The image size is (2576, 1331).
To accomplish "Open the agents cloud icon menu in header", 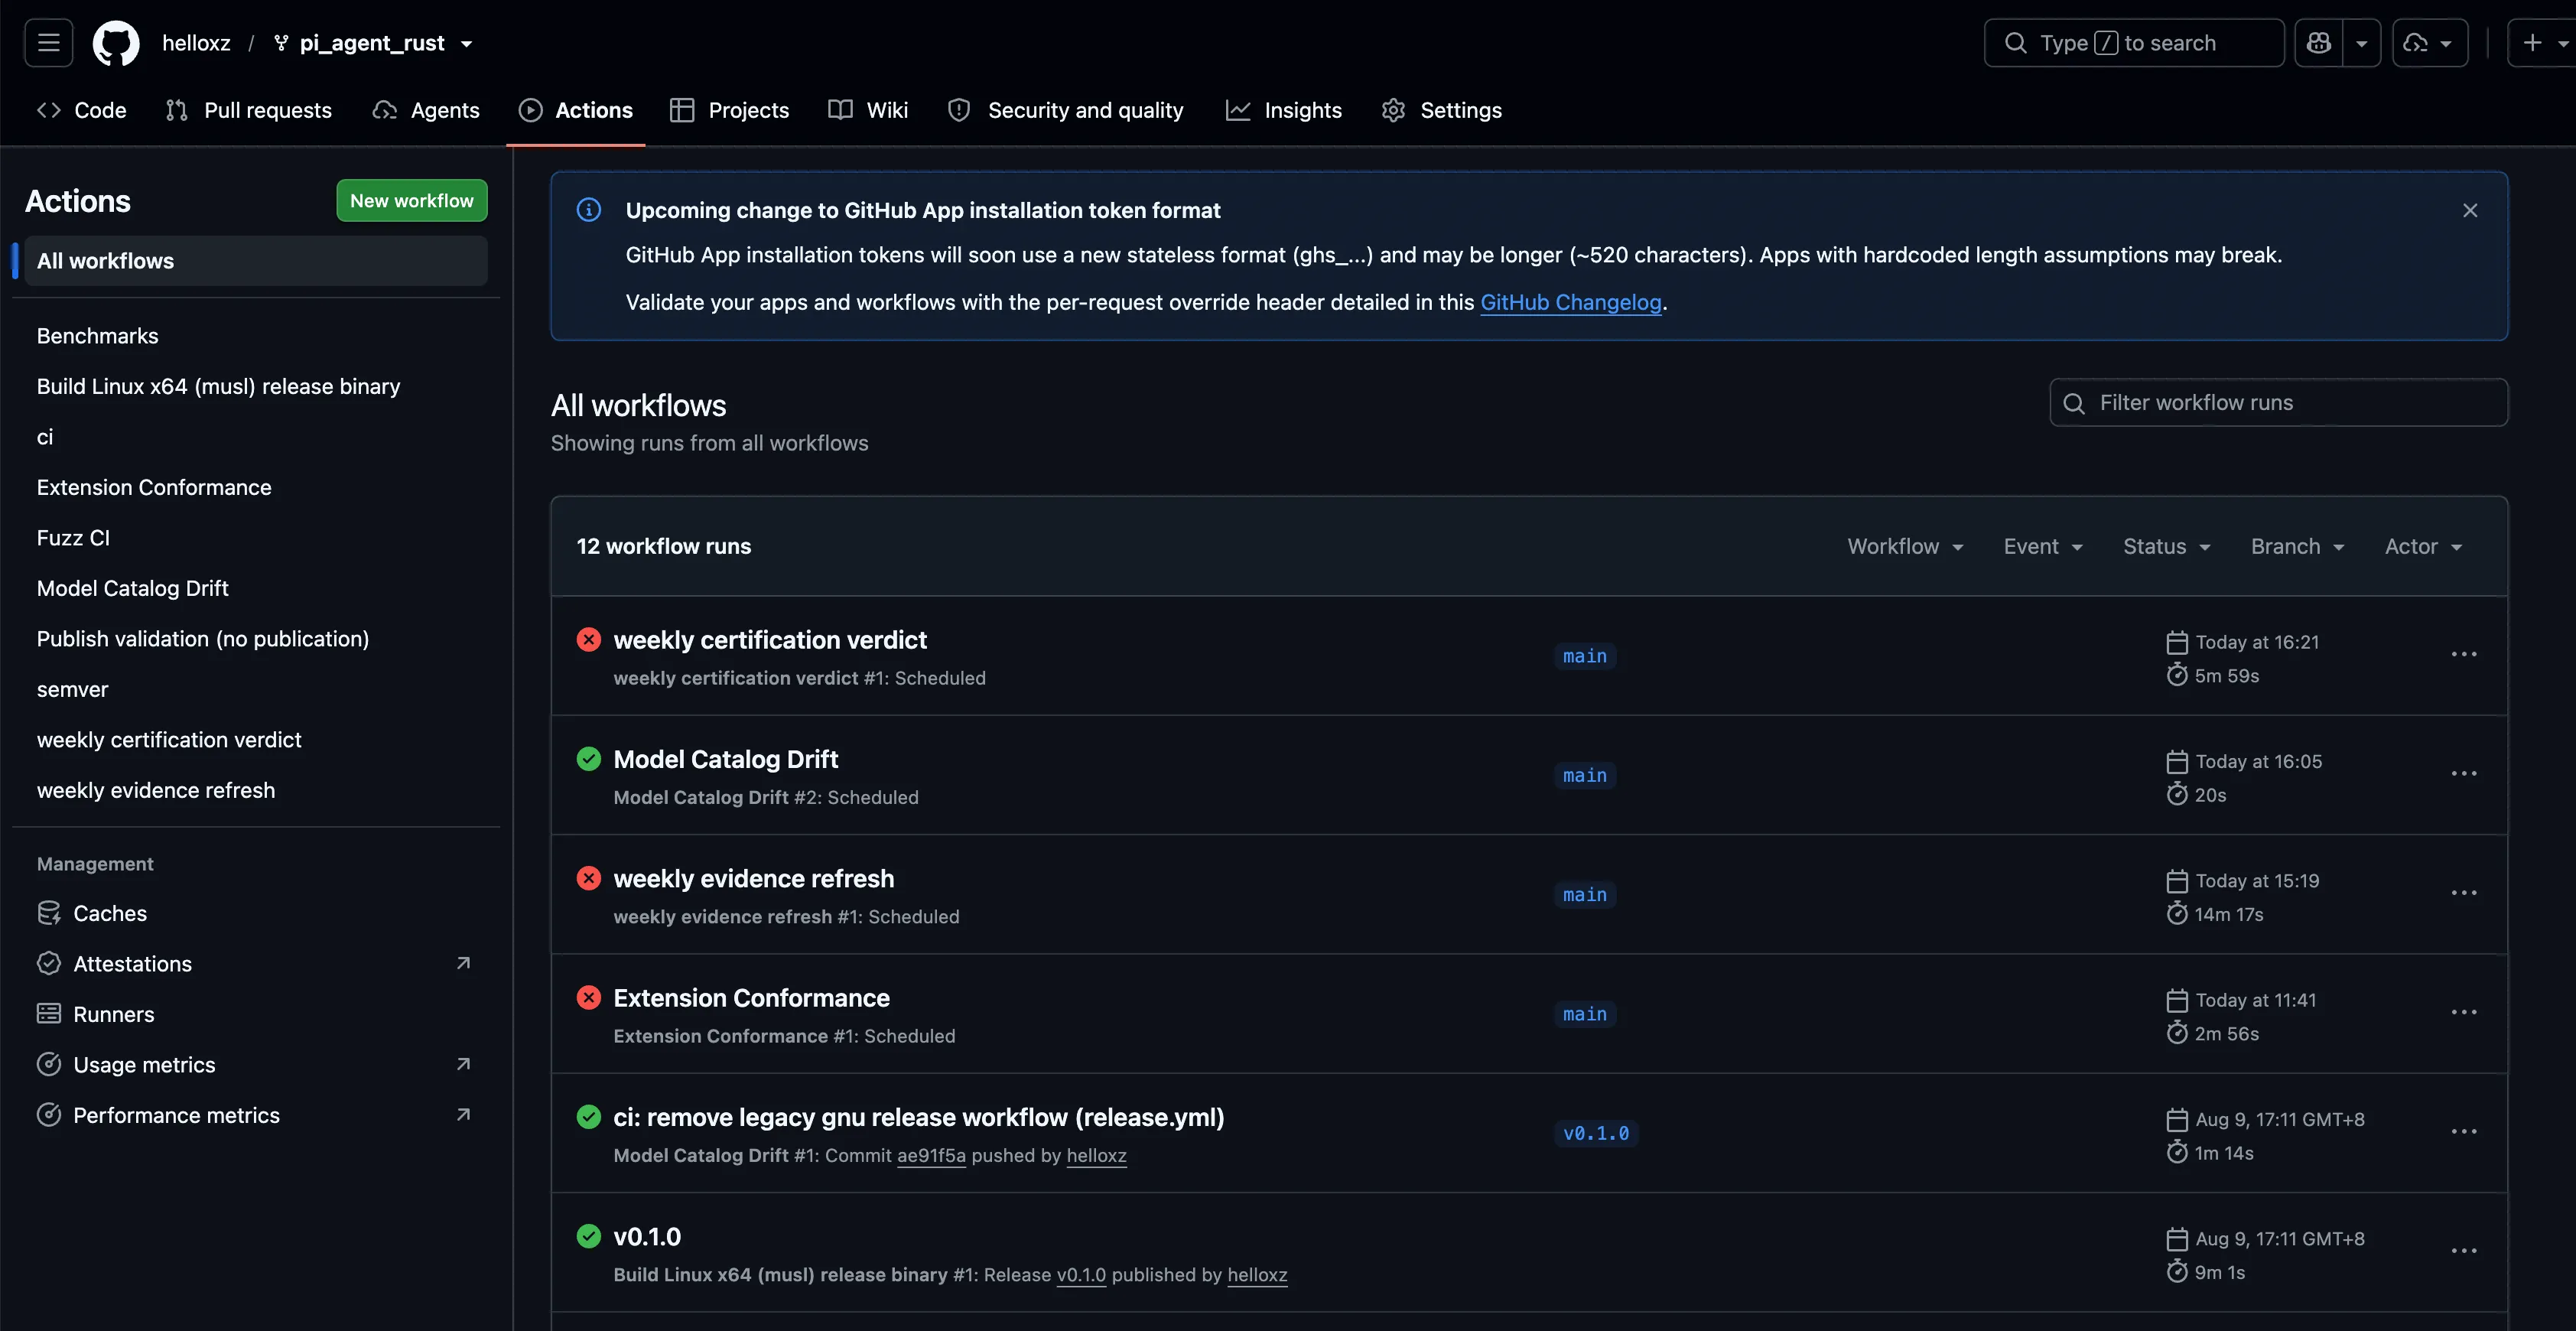I will (2429, 43).
